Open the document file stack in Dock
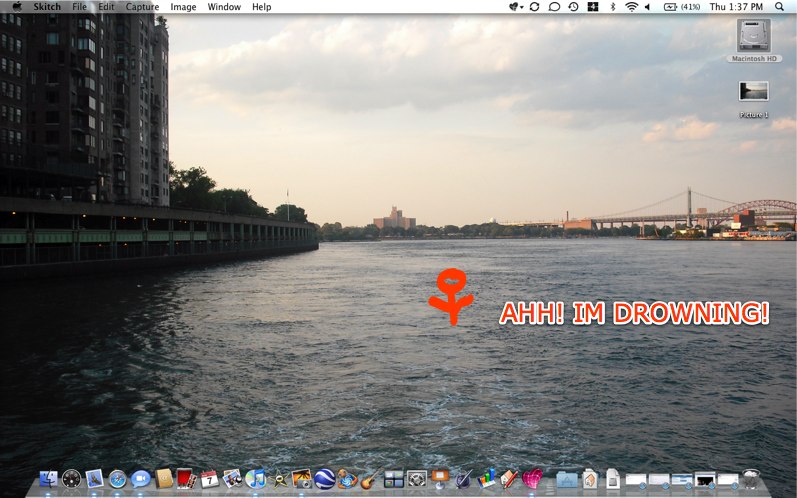Image resolution: width=797 pixels, height=498 pixels. coord(613,479)
